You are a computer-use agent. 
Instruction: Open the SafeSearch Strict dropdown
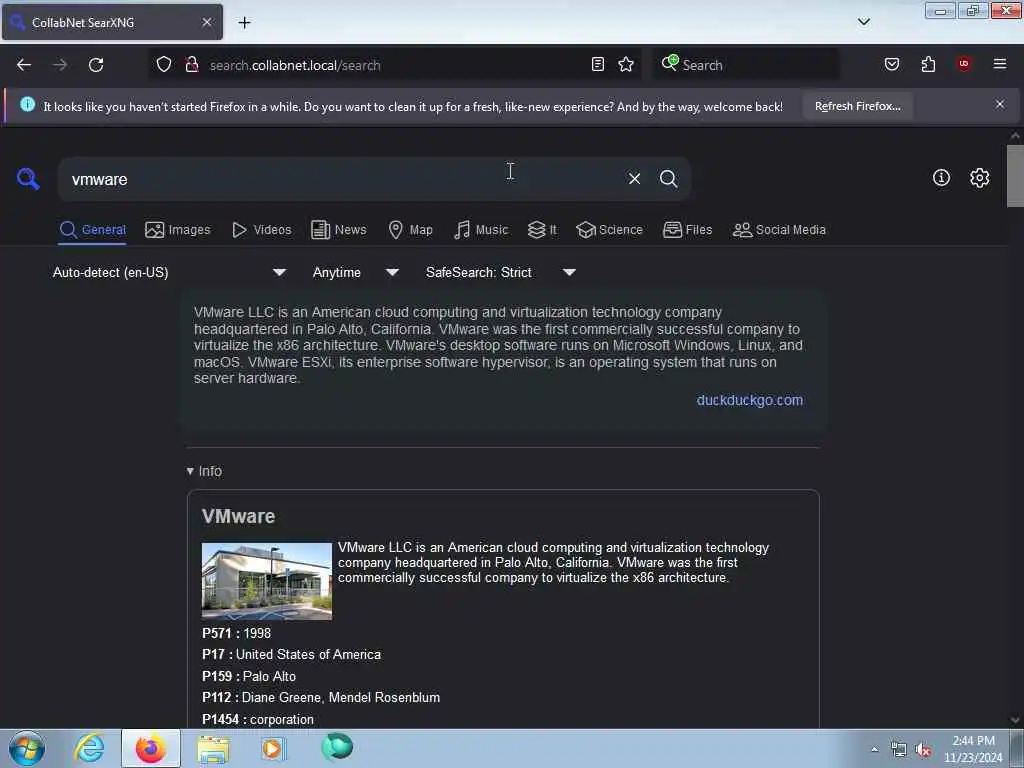click(501, 272)
